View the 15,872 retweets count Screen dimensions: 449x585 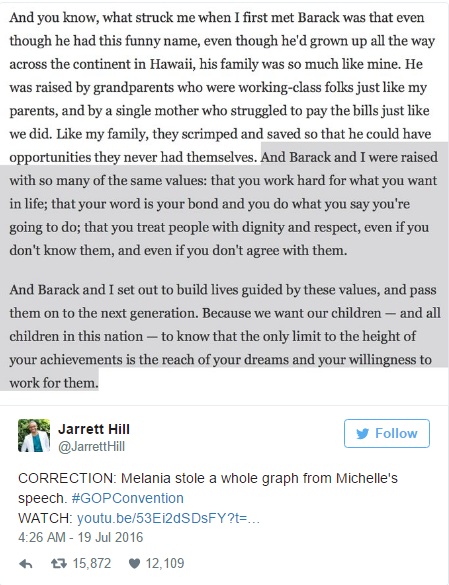point(92,563)
